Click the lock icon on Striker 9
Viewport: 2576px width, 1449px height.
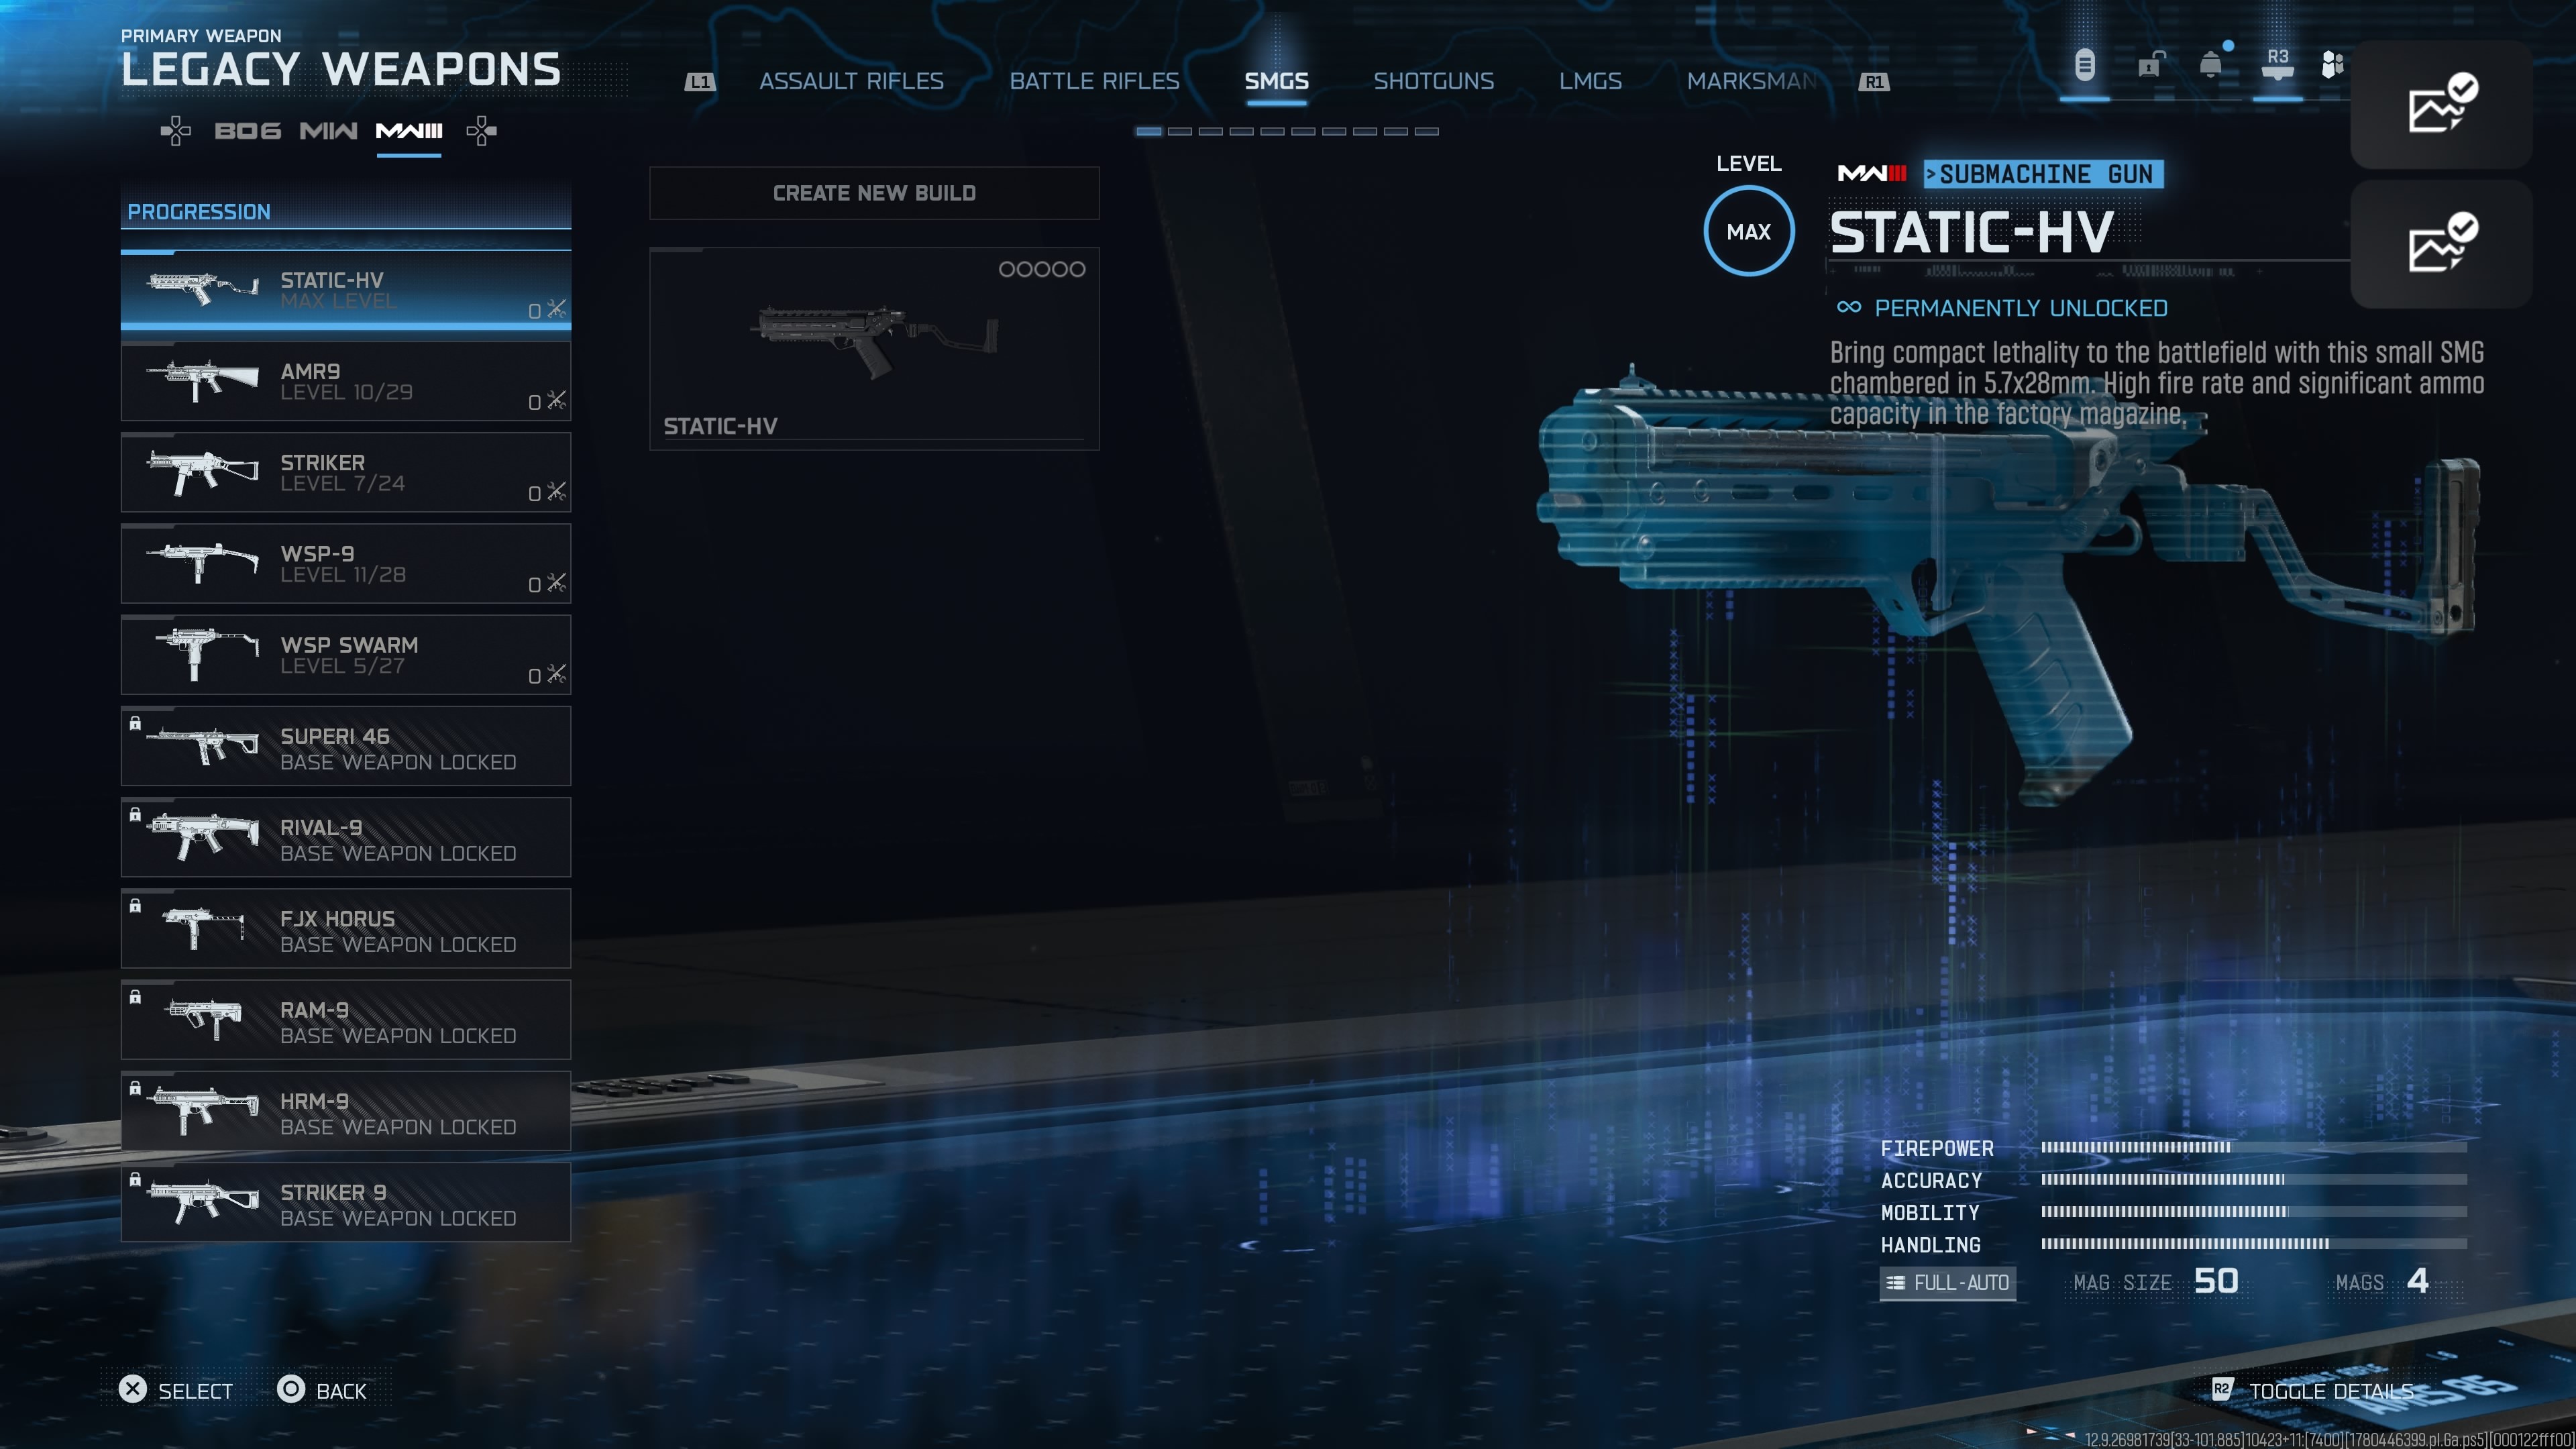click(x=135, y=1180)
